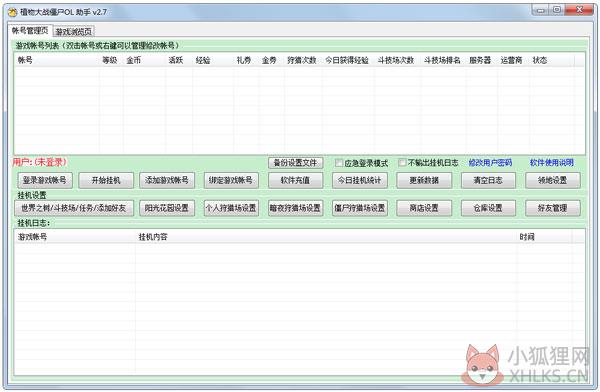This screenshot has width=600, height=392.
Task: Click the 绑定游戏帐号 button
Action: click(x=231, y=180)
